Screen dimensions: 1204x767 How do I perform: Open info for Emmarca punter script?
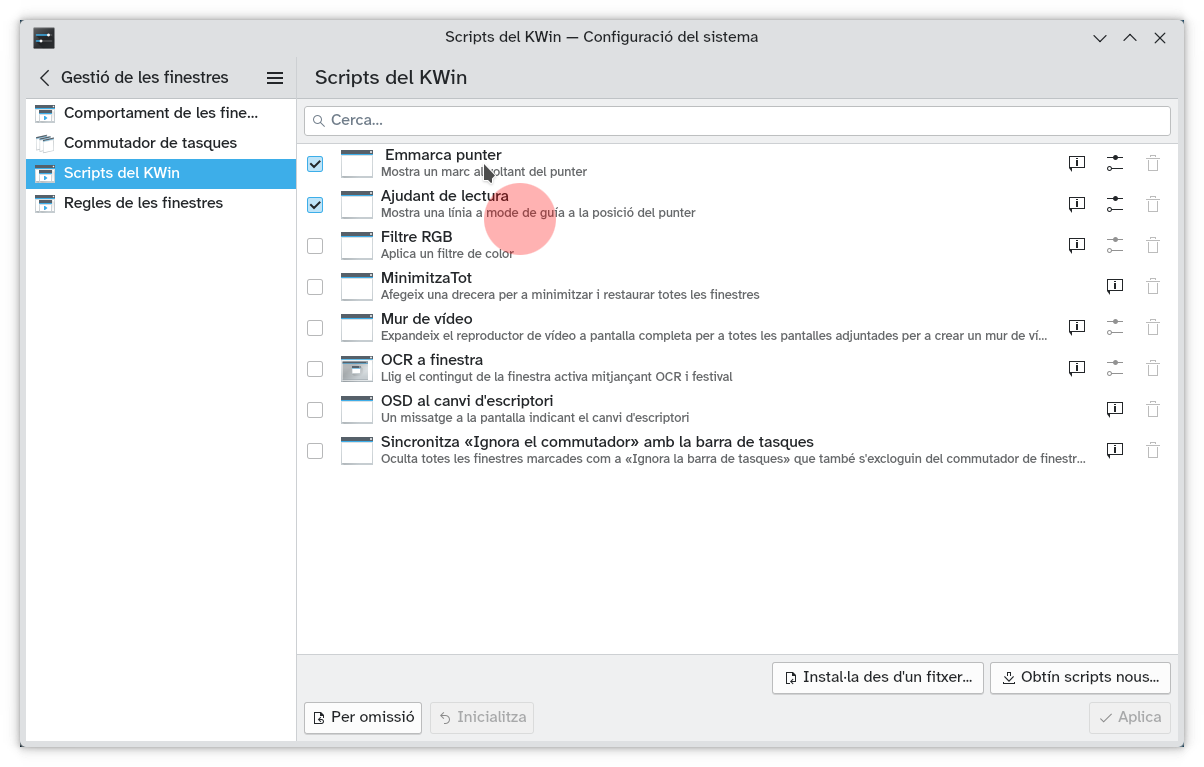1077,163
